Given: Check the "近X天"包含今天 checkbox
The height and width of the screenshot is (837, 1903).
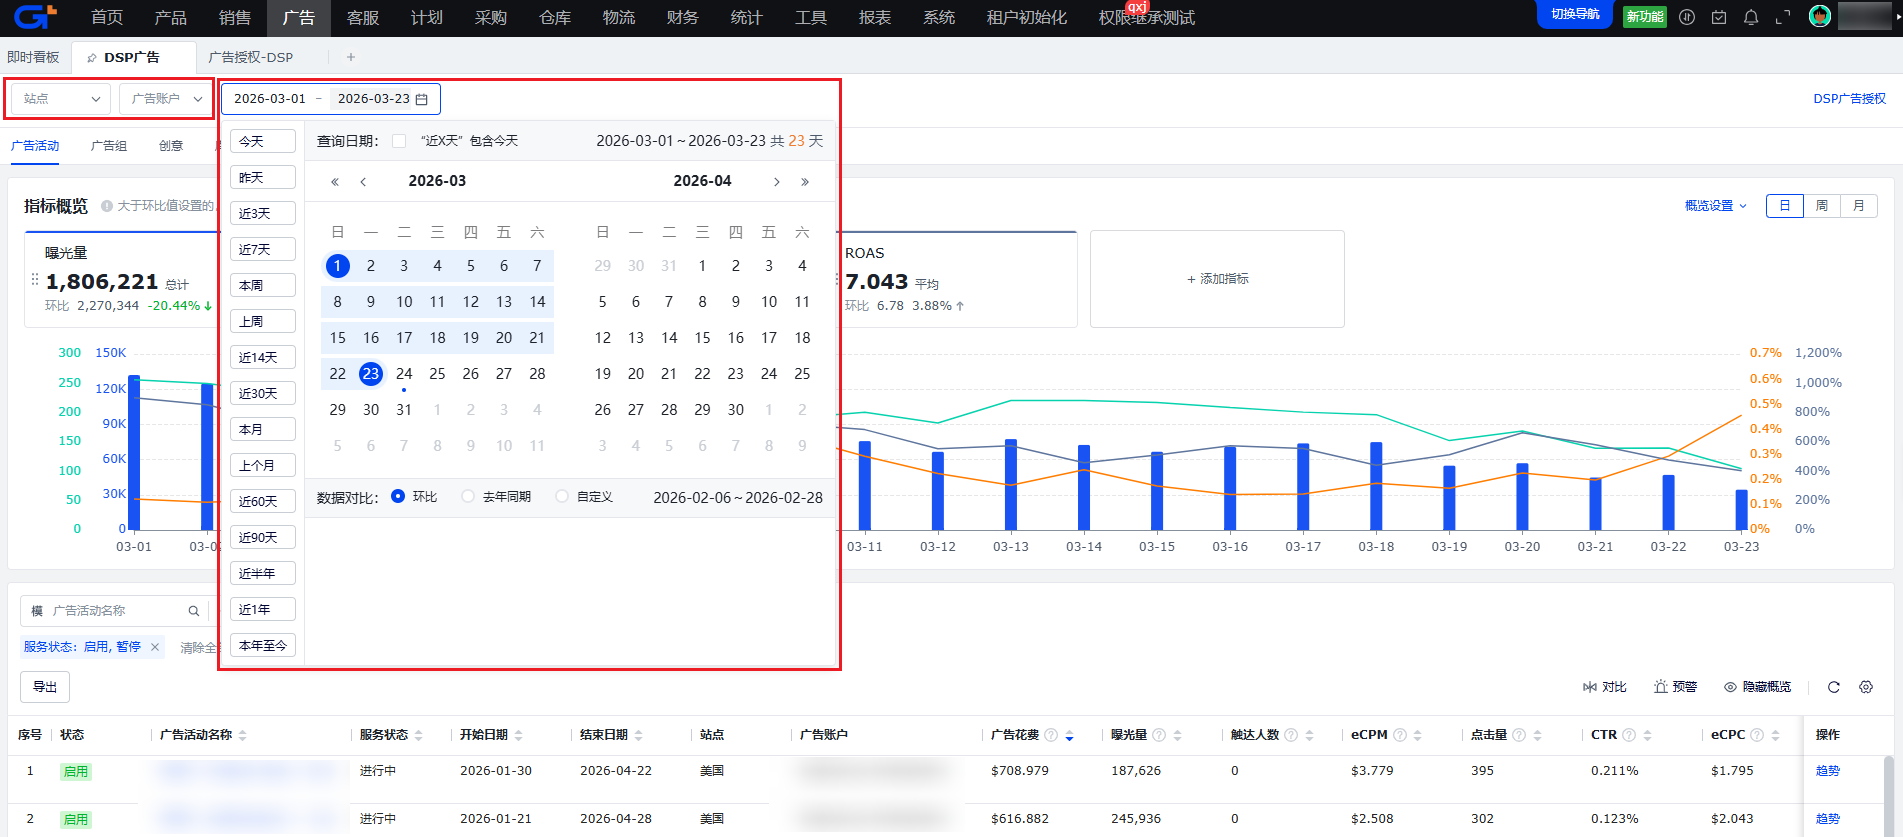Looking at the screenshot, I should click(399, 141).
